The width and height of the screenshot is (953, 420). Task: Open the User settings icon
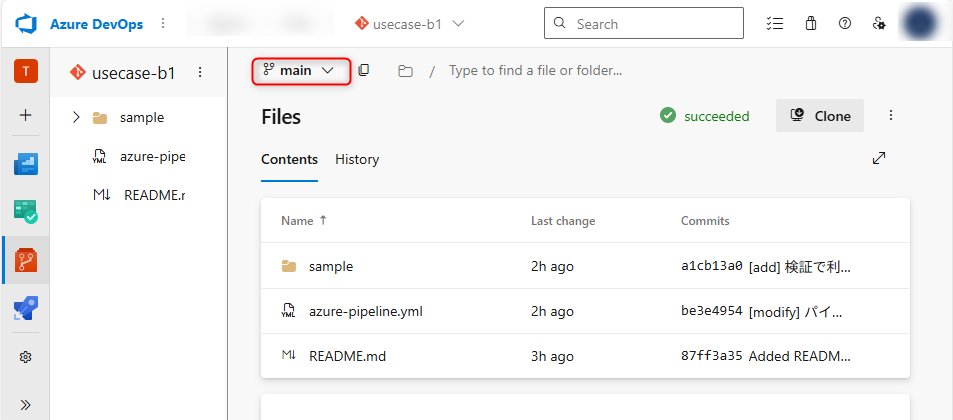click(x=879, y=24)
